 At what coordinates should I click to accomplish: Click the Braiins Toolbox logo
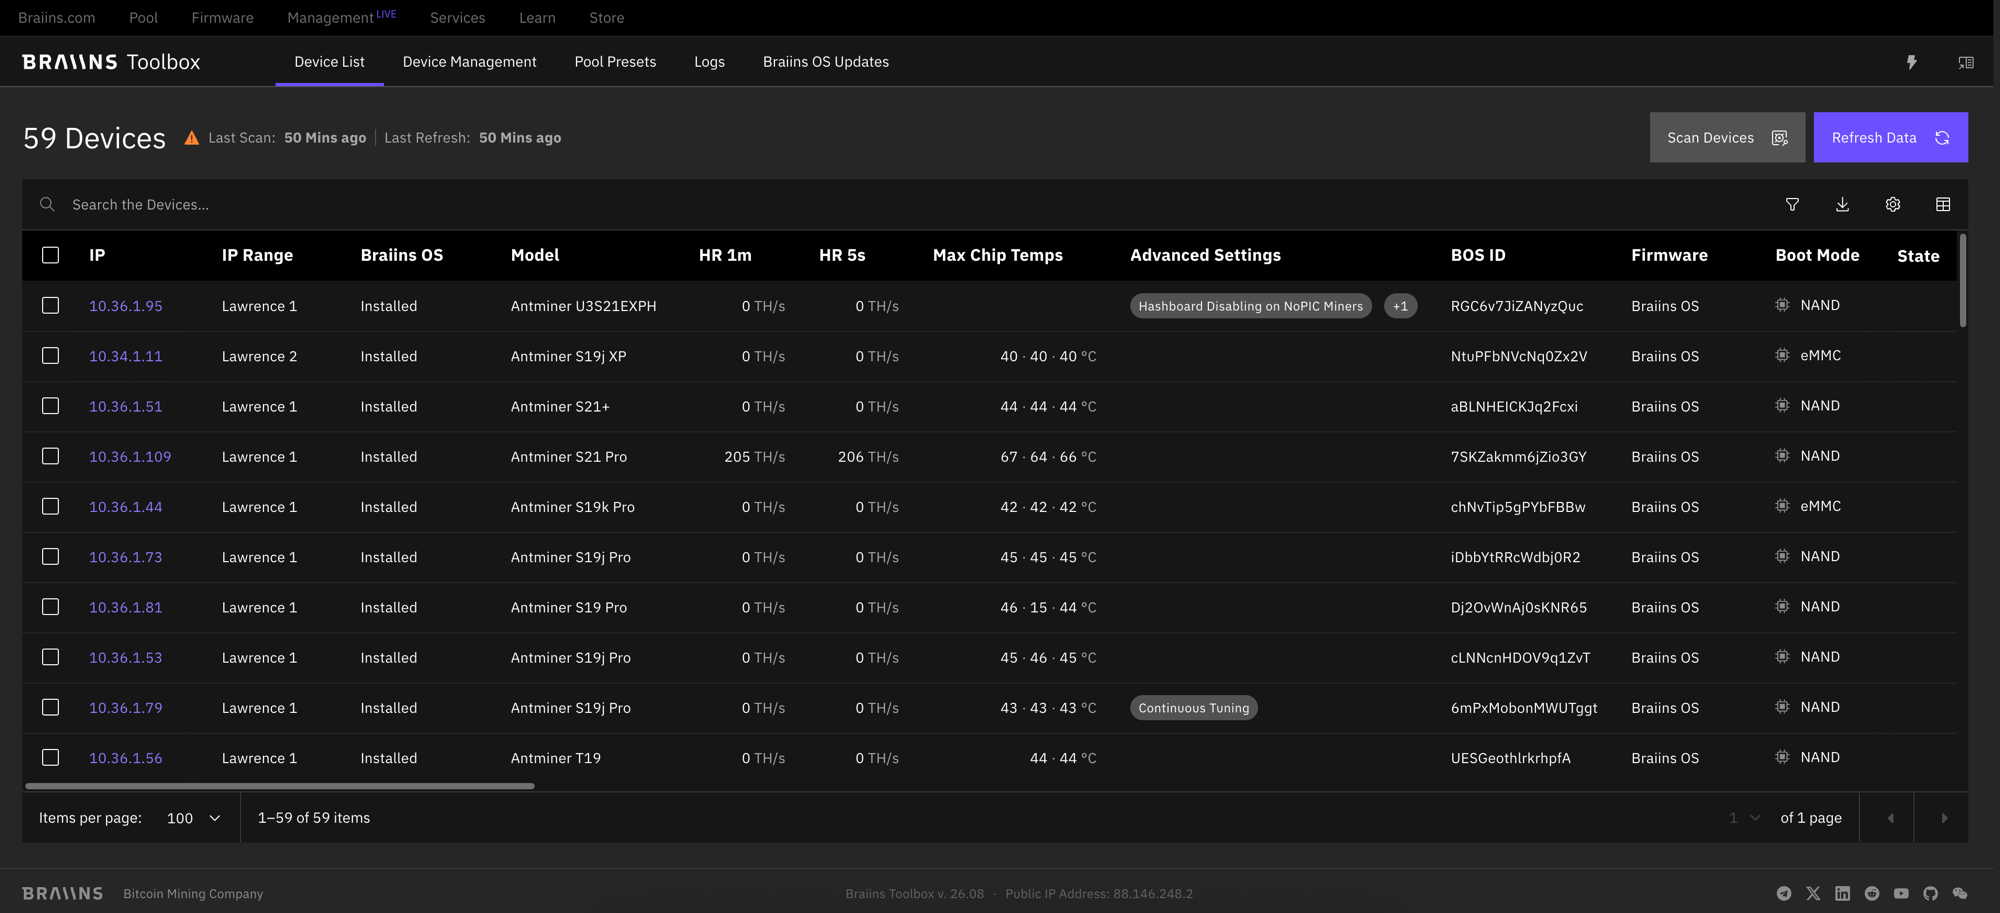pos(111,62)
